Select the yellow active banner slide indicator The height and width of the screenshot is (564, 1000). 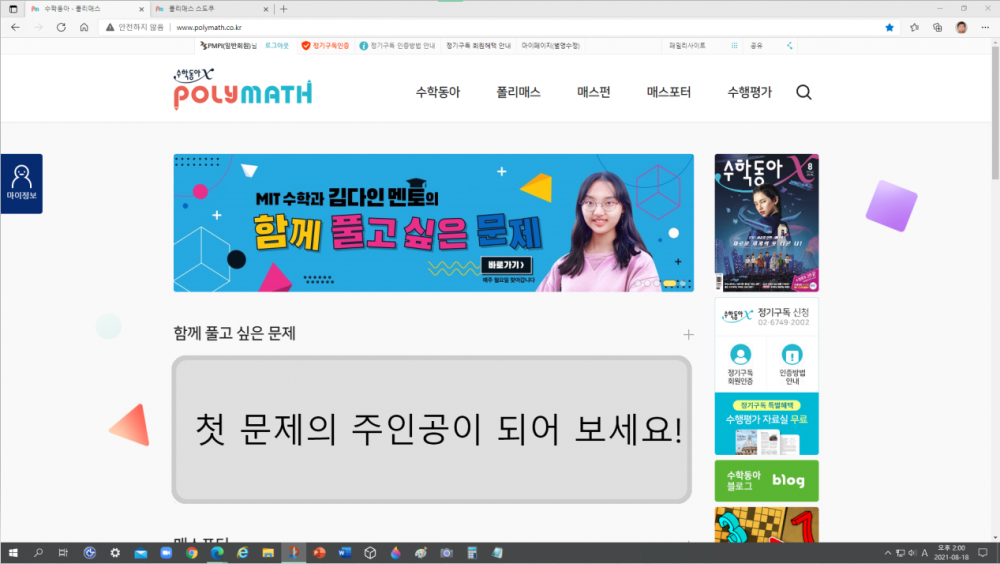[670, 283]
